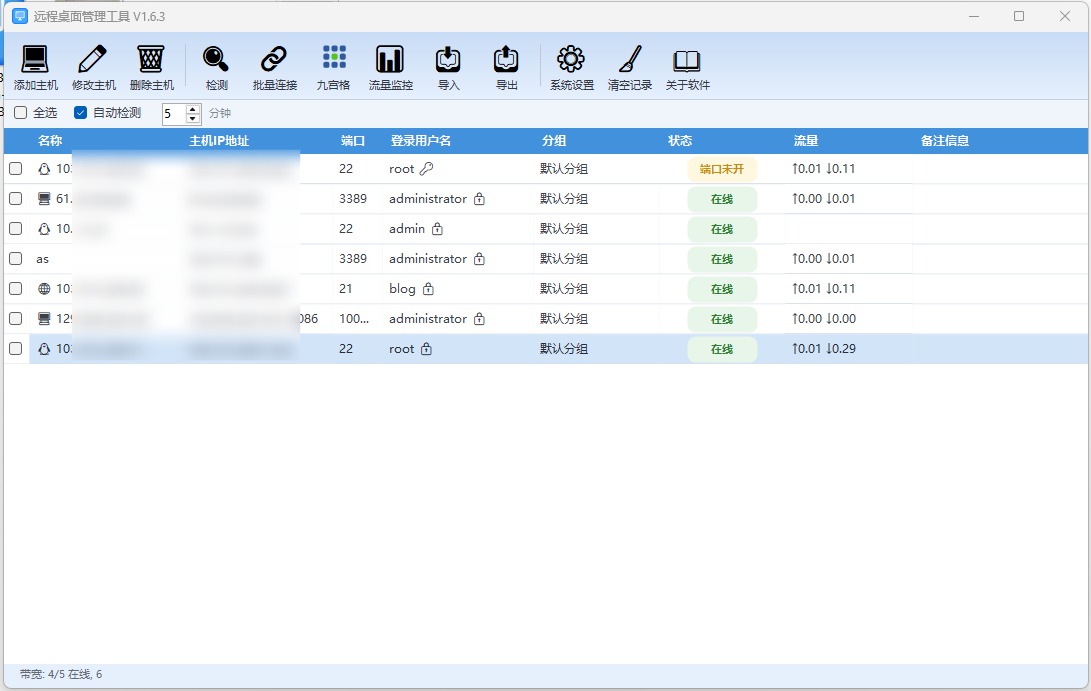Sort by the 端口 column header

(353, 141)
